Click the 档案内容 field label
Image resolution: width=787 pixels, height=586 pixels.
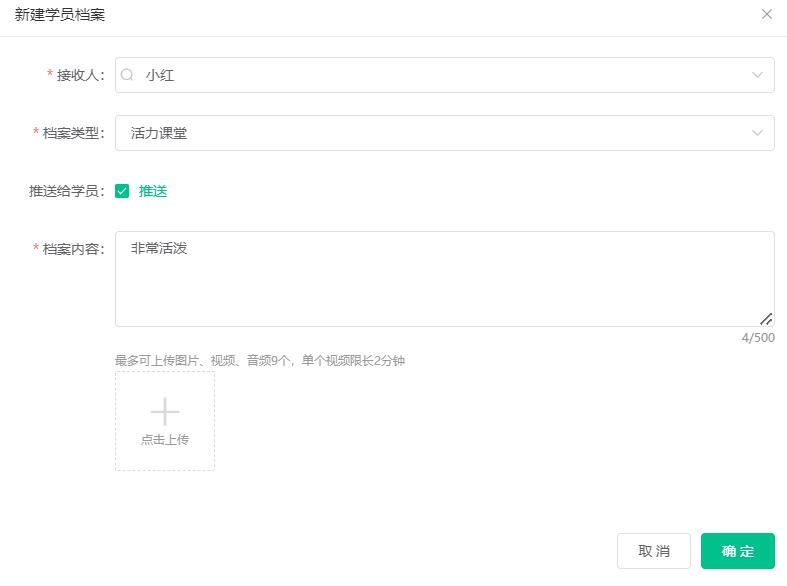73,249
